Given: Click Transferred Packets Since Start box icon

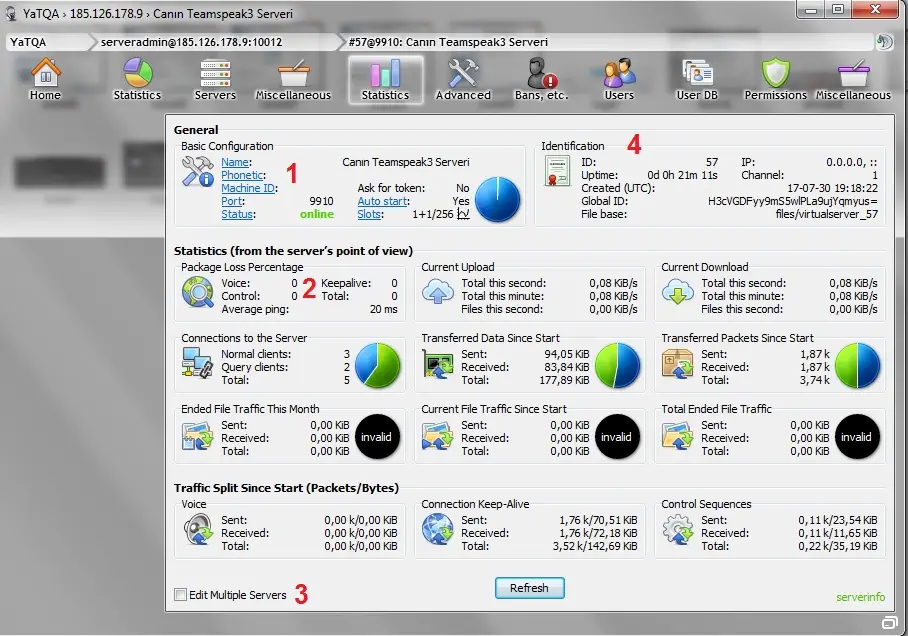Looking at the screenshot, I should (x=678, y=364).
